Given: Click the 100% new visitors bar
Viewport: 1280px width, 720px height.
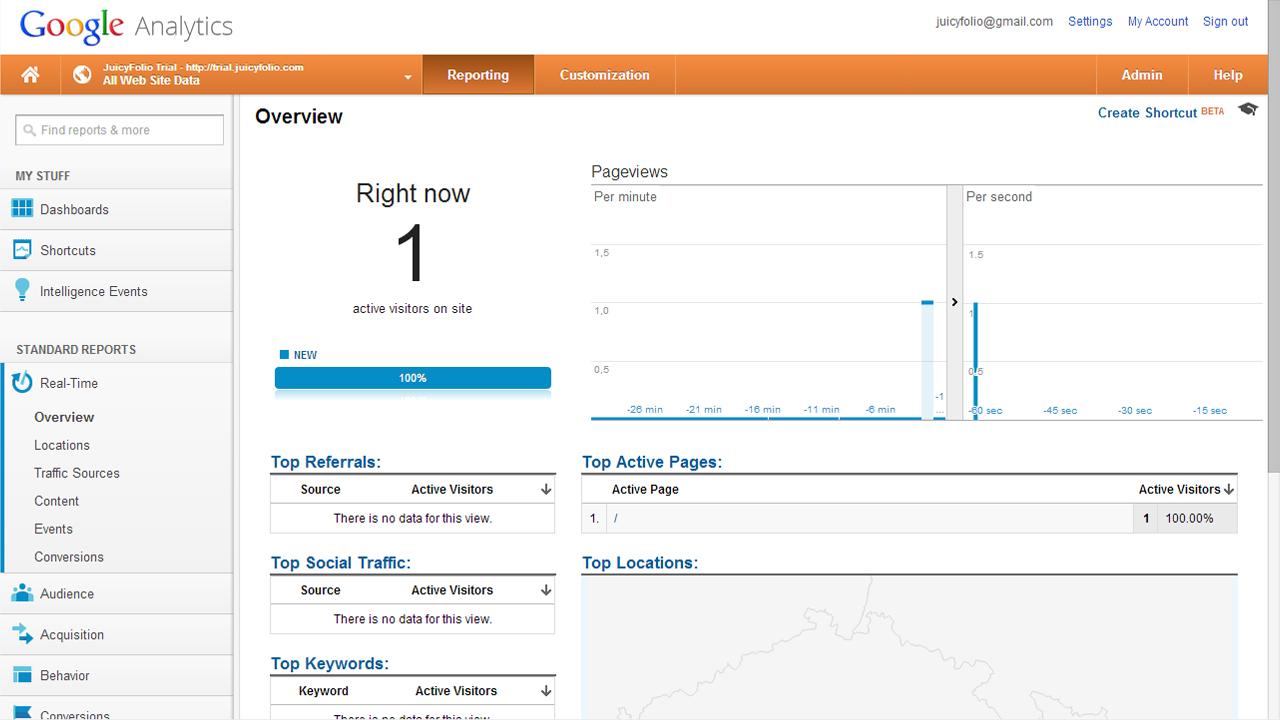Looking at the screenshot, I should point(413,378).
